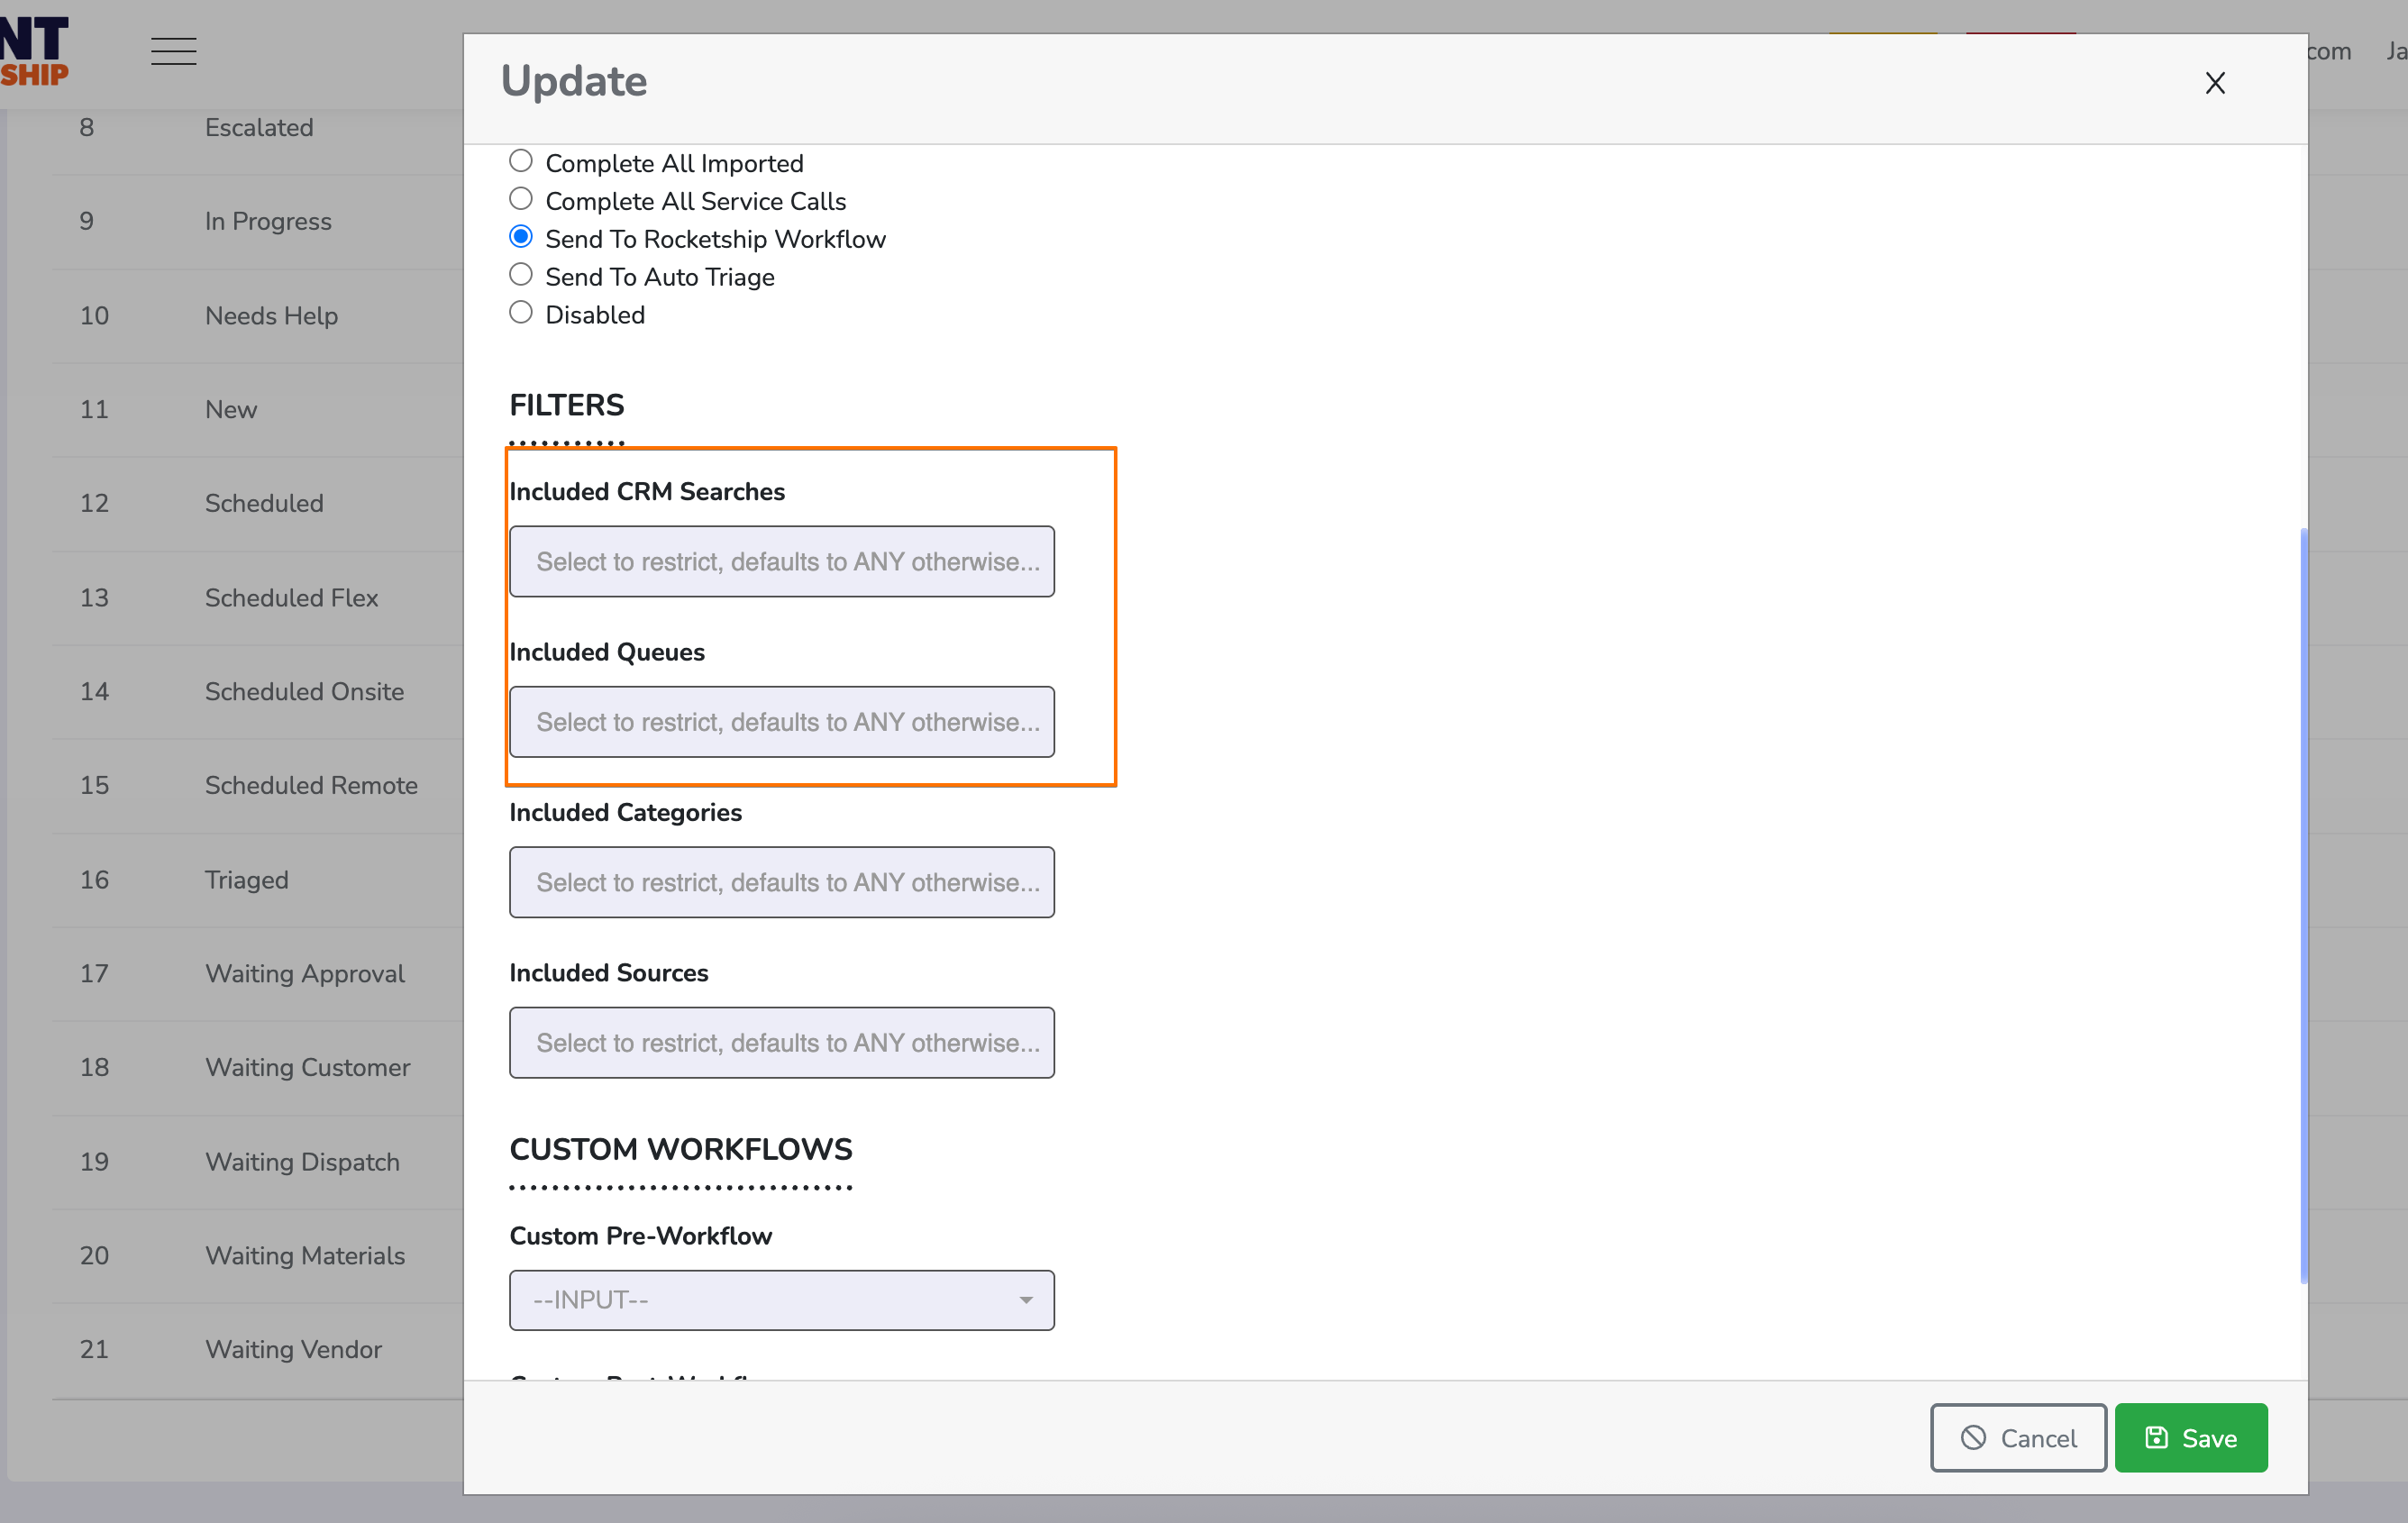Click the Triaged status row
The image size is (2408, 1523).
[x=246, y=879]
